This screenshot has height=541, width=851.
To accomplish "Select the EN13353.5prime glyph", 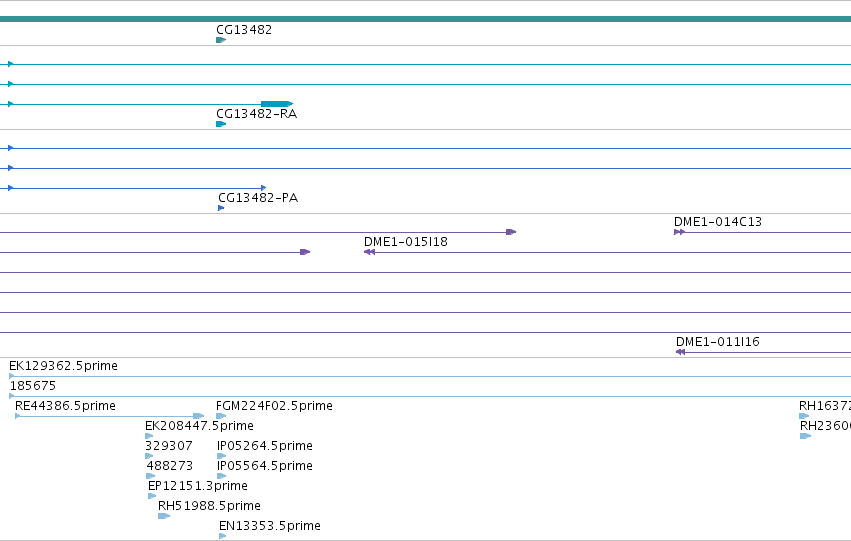I will (x=223, y=536).
